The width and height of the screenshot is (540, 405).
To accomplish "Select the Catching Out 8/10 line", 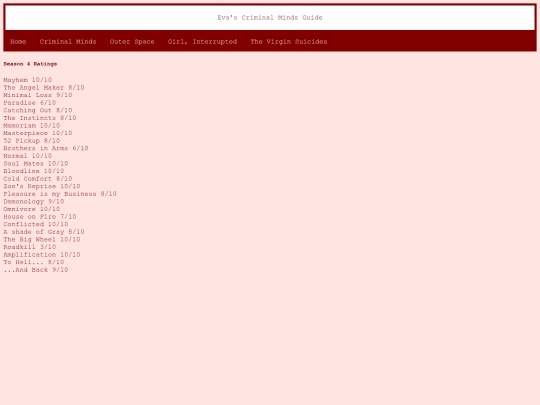I will click(38, 110).
